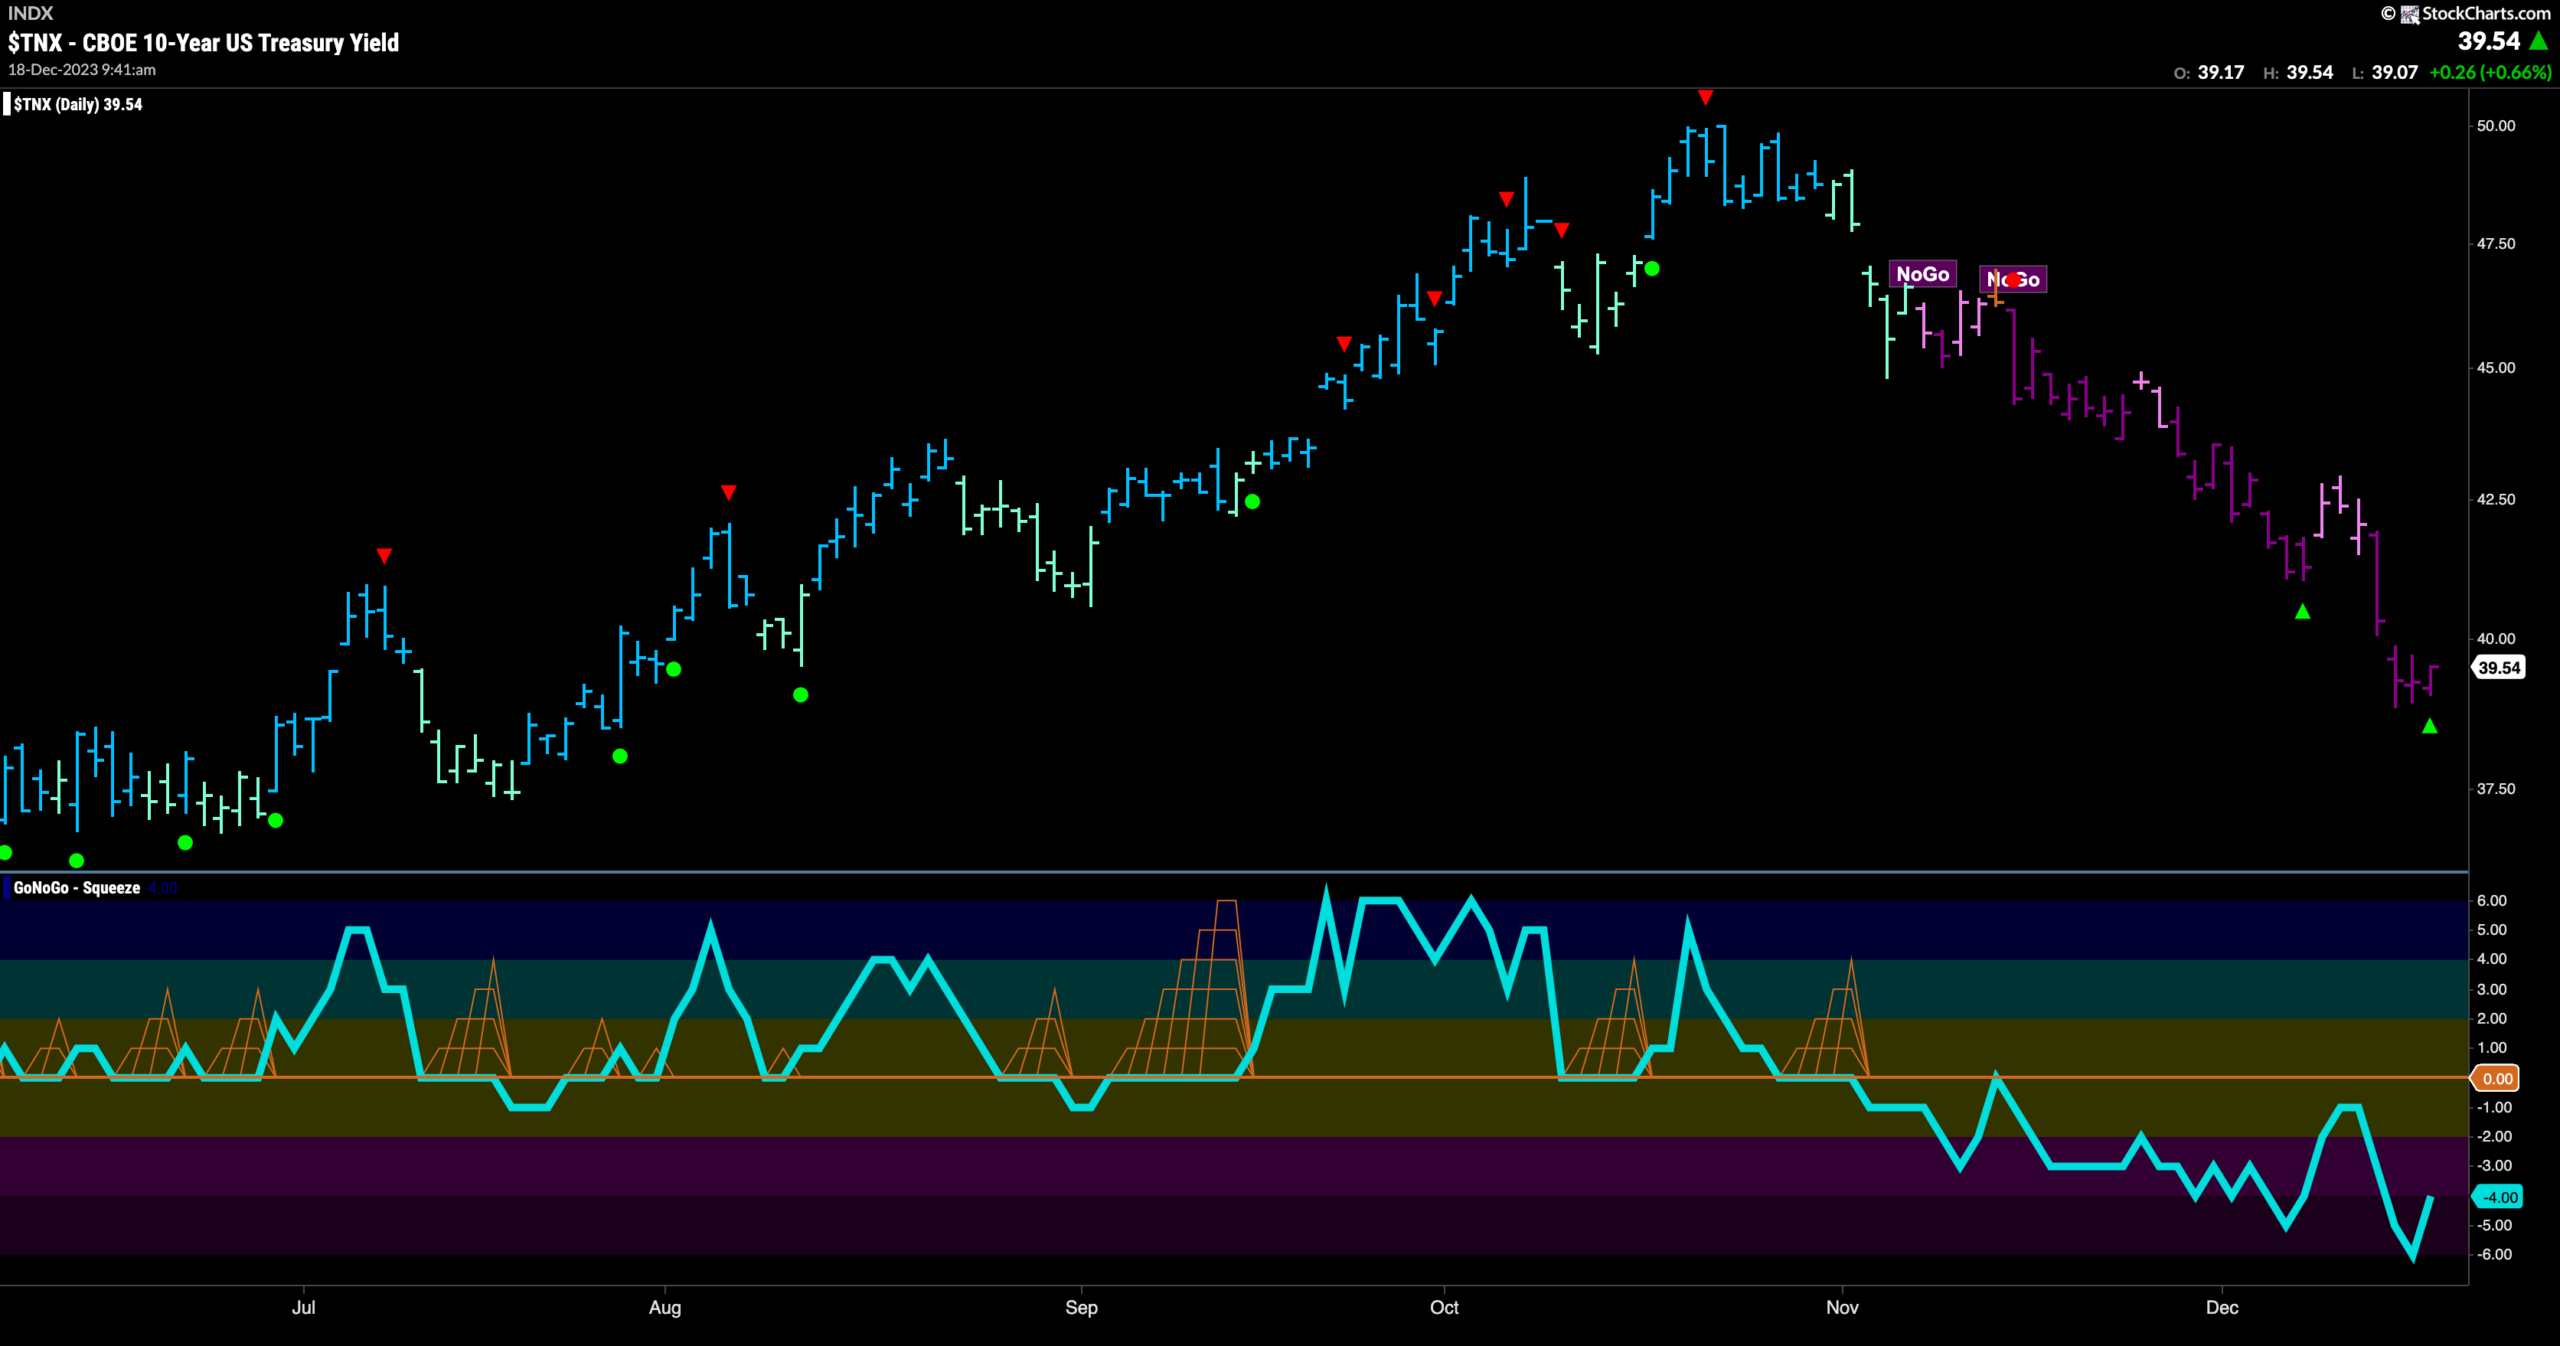Click the red down-arrow at the 50.00 peak

[1705, 97]
